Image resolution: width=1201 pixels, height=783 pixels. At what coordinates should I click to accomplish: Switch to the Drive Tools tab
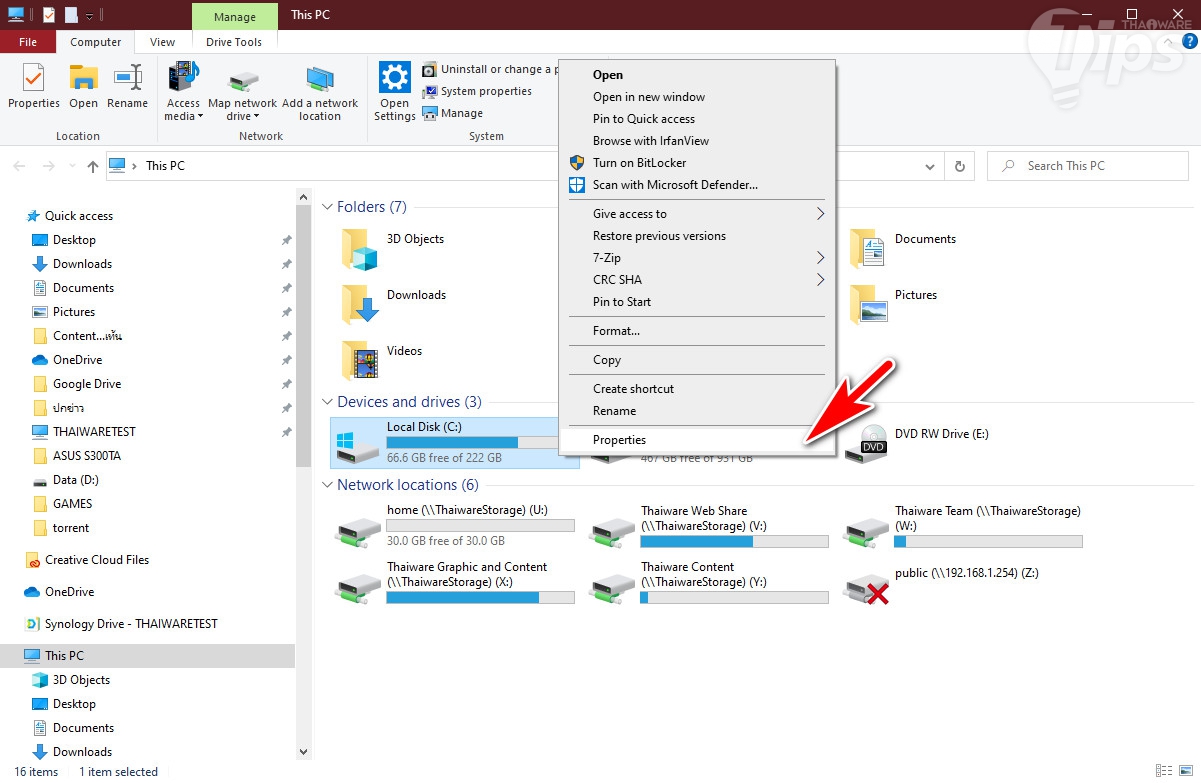click(234, 42)
